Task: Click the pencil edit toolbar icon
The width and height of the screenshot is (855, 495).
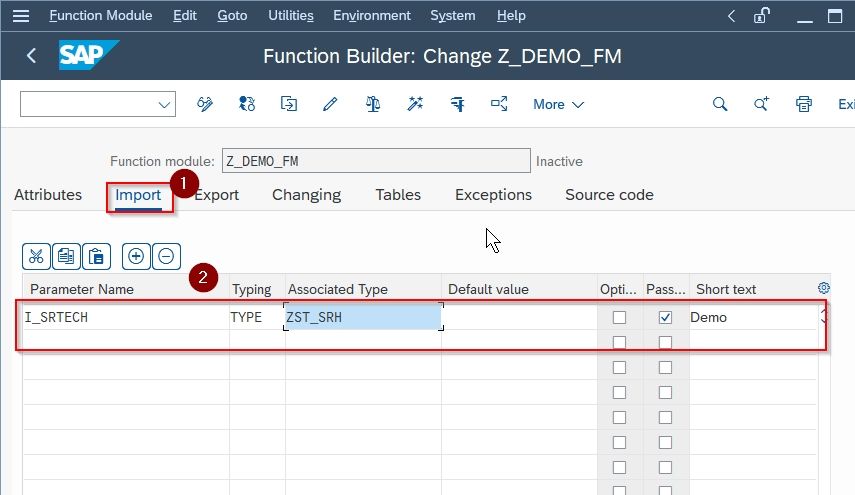Action: click(330, 104)
